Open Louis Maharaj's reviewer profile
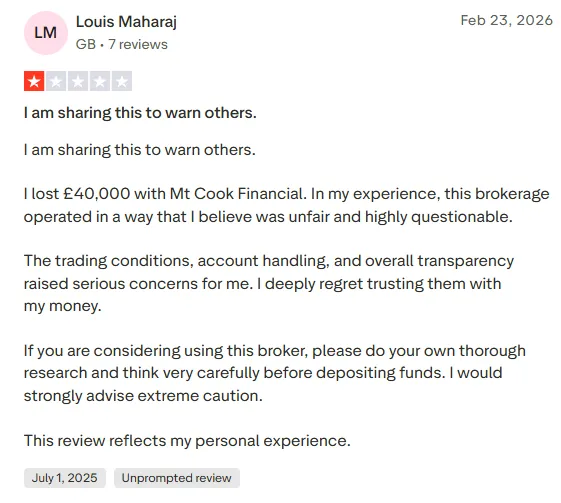561x503 pixels. [x=126, y=22]
